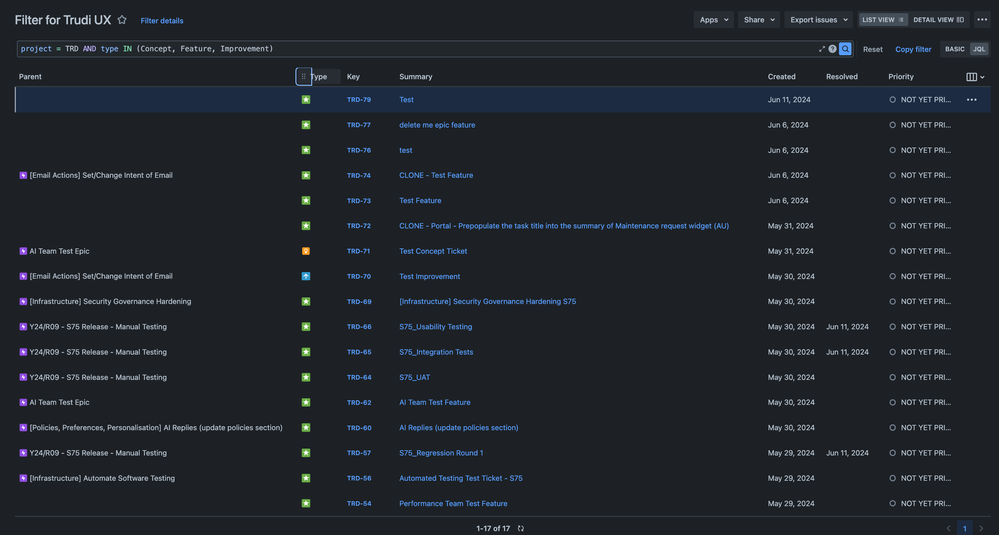This screenshot has height=535, width=999.
Task: Open S75_Usability Testing summary link
Action: 436,327
